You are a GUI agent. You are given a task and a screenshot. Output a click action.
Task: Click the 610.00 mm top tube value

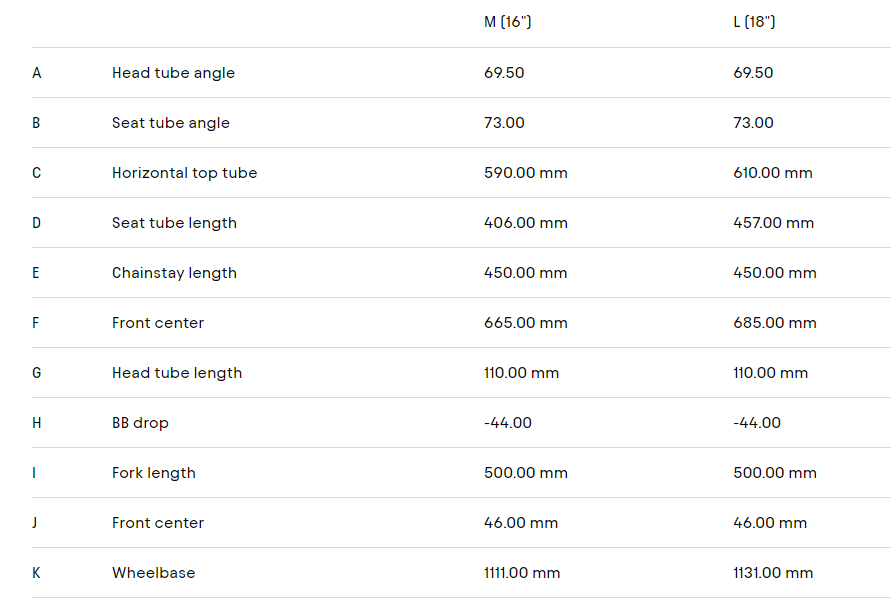(x=772, y=173)
